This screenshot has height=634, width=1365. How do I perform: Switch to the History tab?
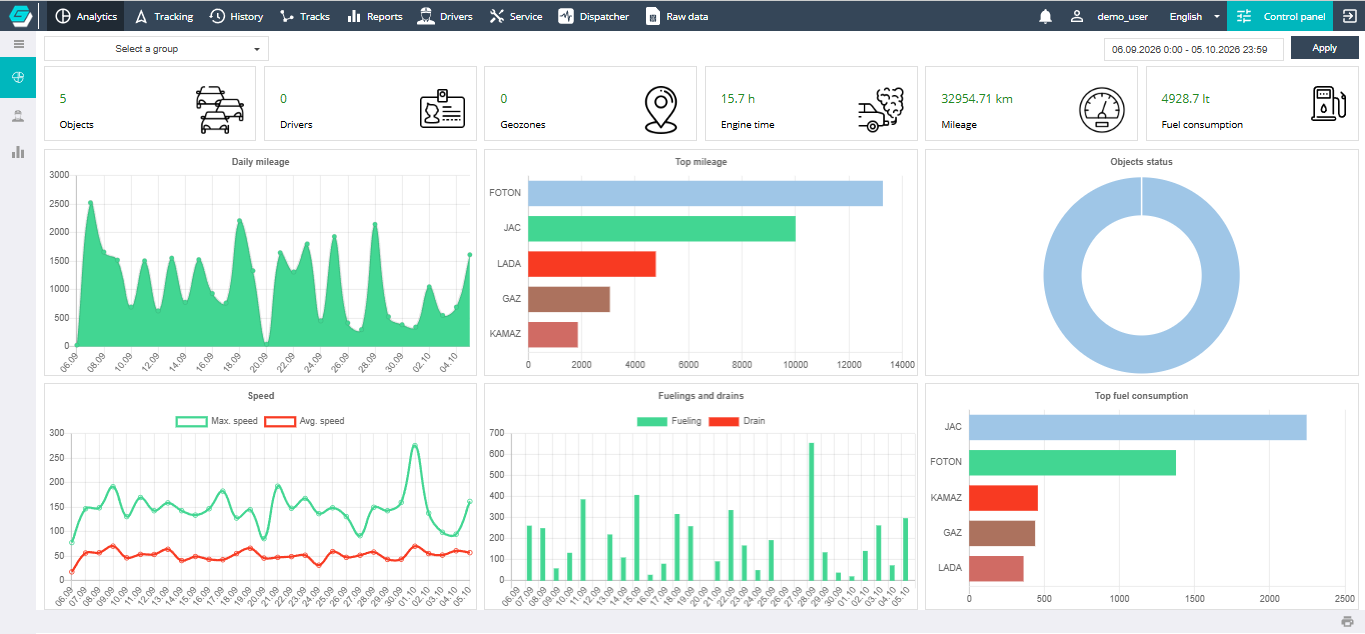click(236, 16)
